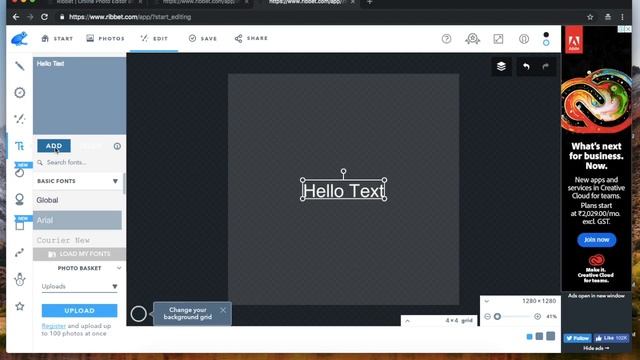The image size is (640, 360).
Task: Open the Share tab
Action: [251, 38]
